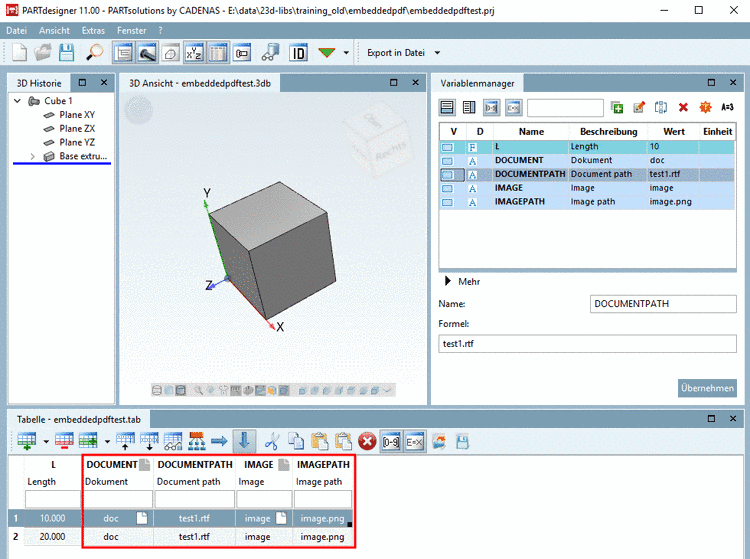Select Plane YZ in history tree
This screenshot has width=750, height=559.
click(77, 142)
